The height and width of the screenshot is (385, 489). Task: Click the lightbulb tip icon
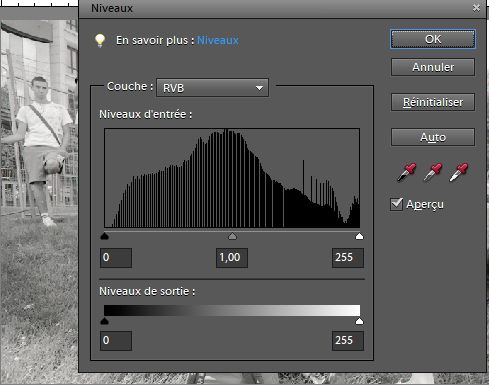(x=100, y=41)
